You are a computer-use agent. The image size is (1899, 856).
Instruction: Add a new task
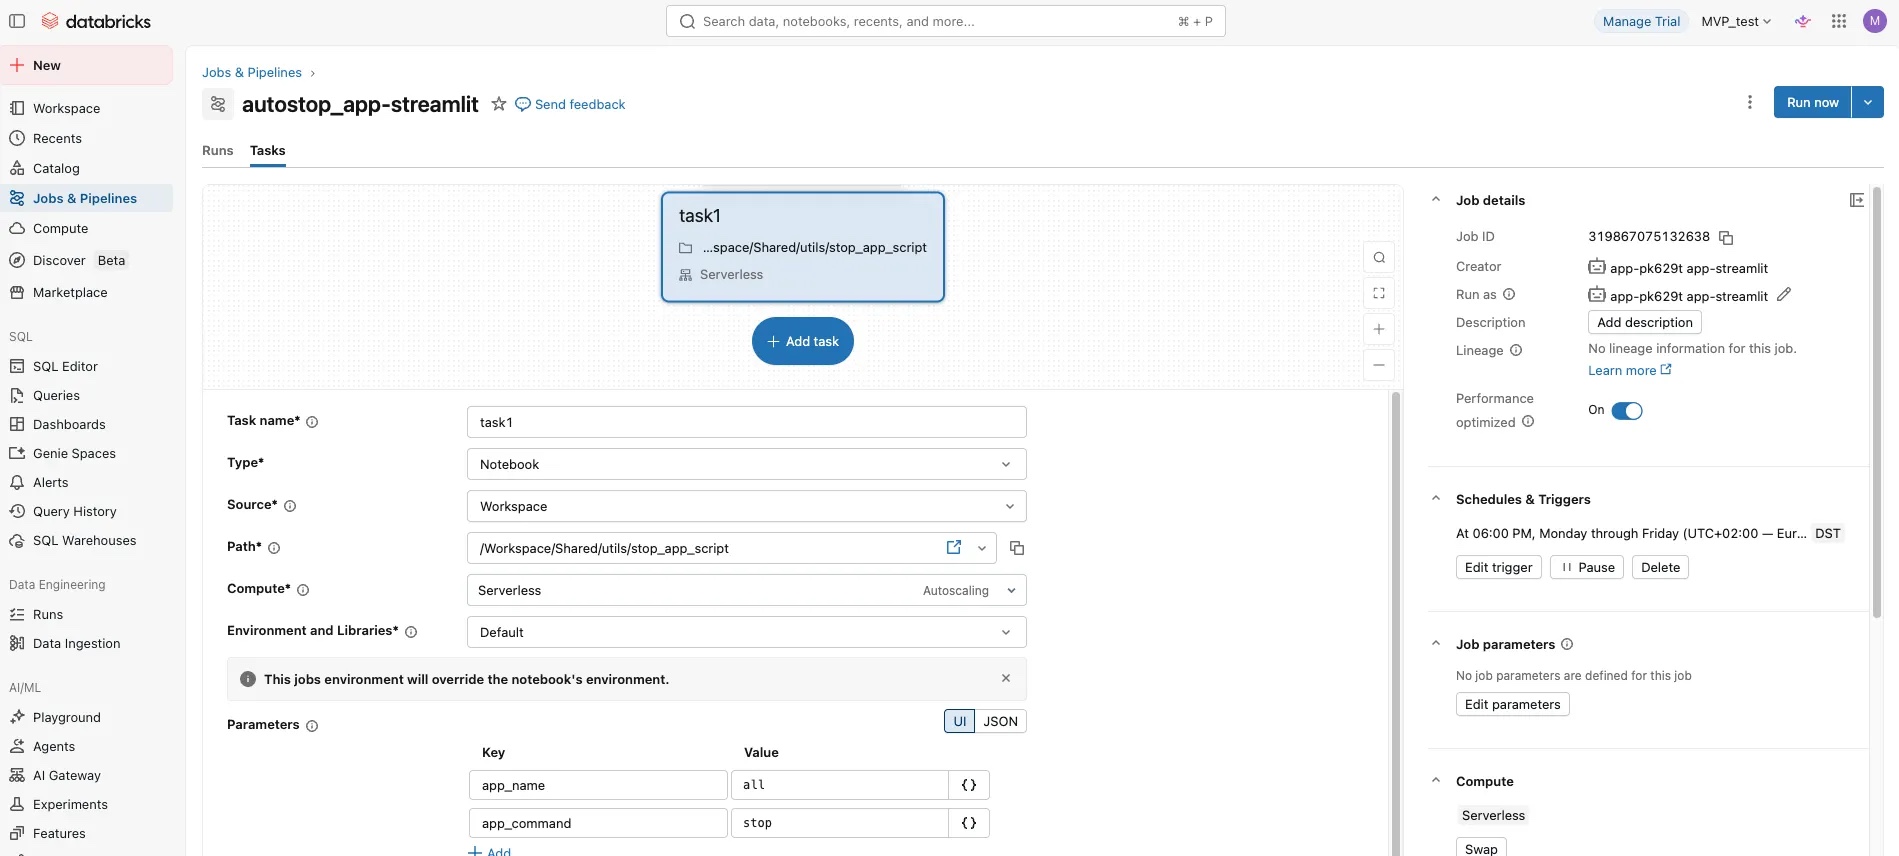pyautogui.click(x=803, y=341)
